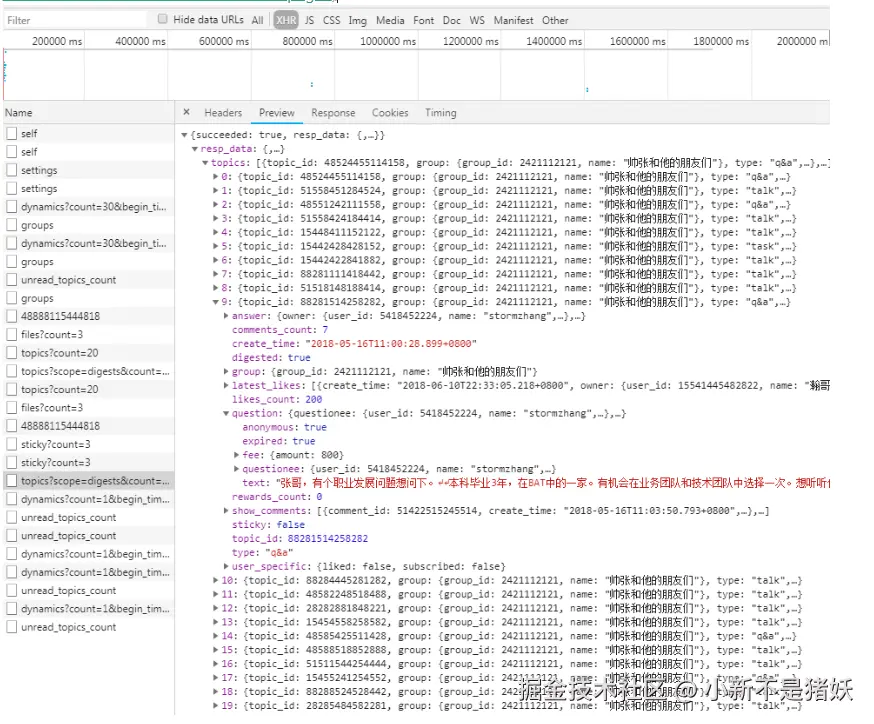Screen dimensions: 874x724
Task: Filter requests by WS type
Action: [x=477, y=20]
